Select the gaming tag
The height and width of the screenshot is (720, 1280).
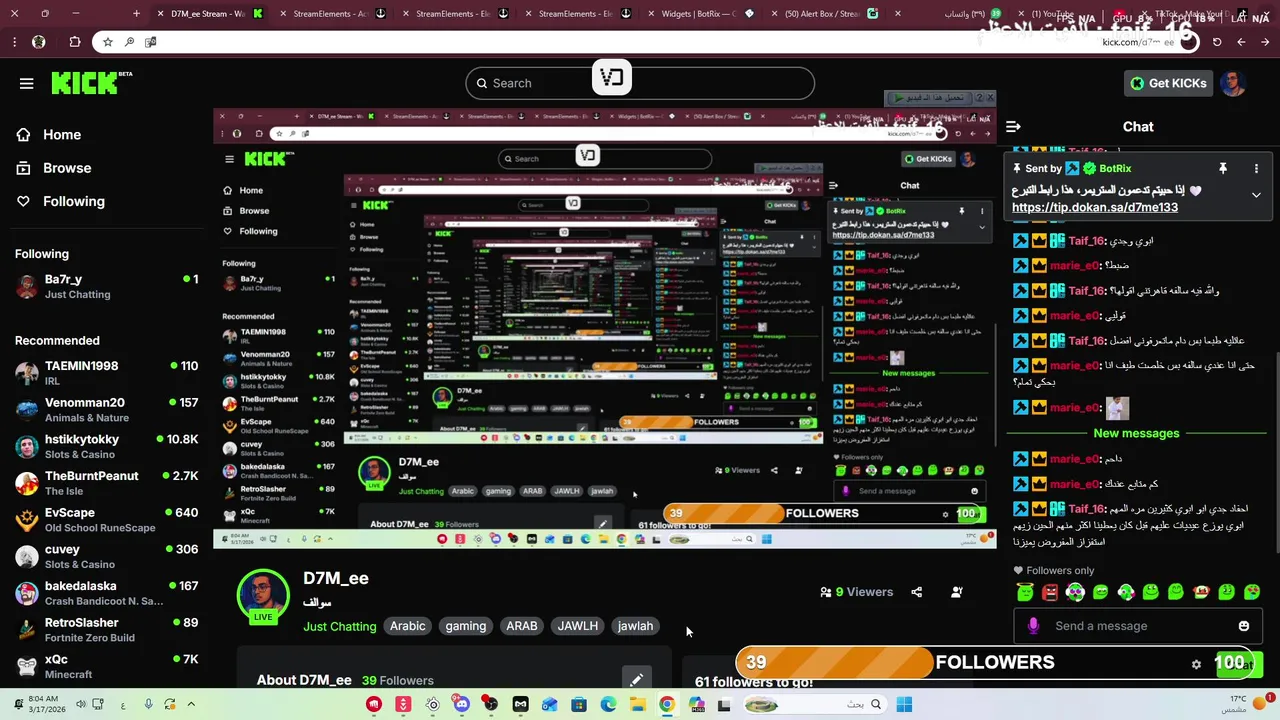click(x=466, y=626)
